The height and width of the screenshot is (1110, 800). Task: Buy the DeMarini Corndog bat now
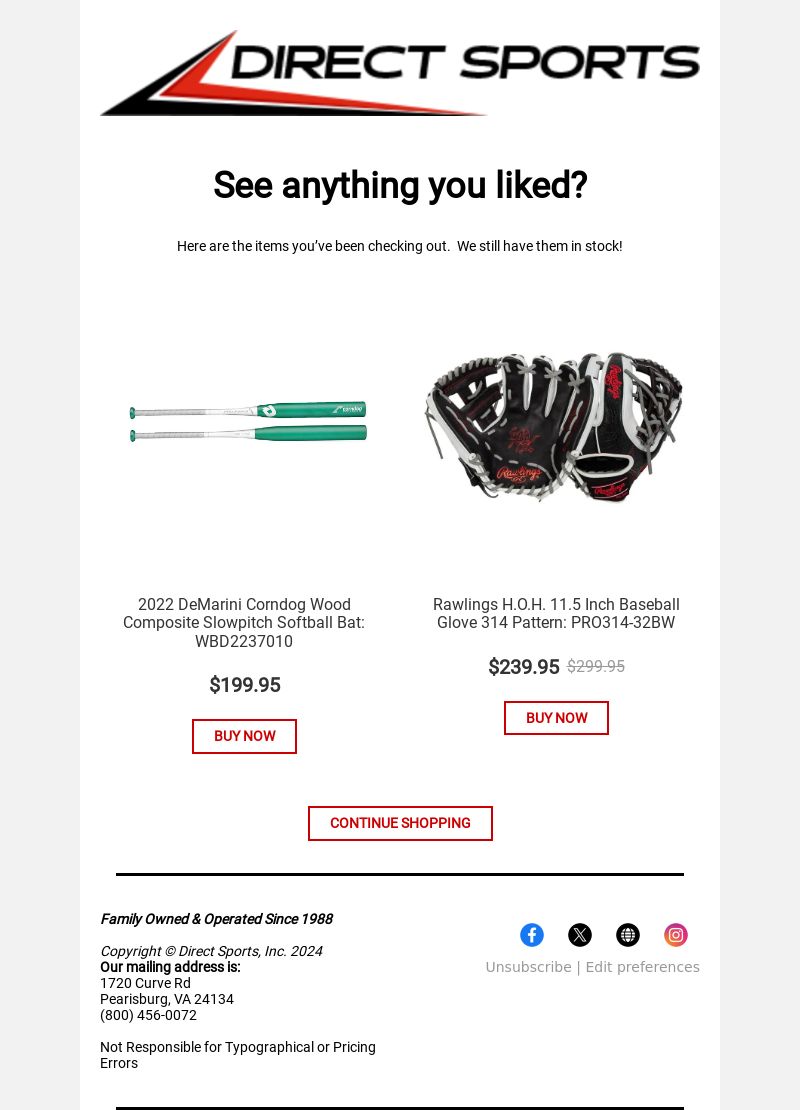tap(244, 736)
